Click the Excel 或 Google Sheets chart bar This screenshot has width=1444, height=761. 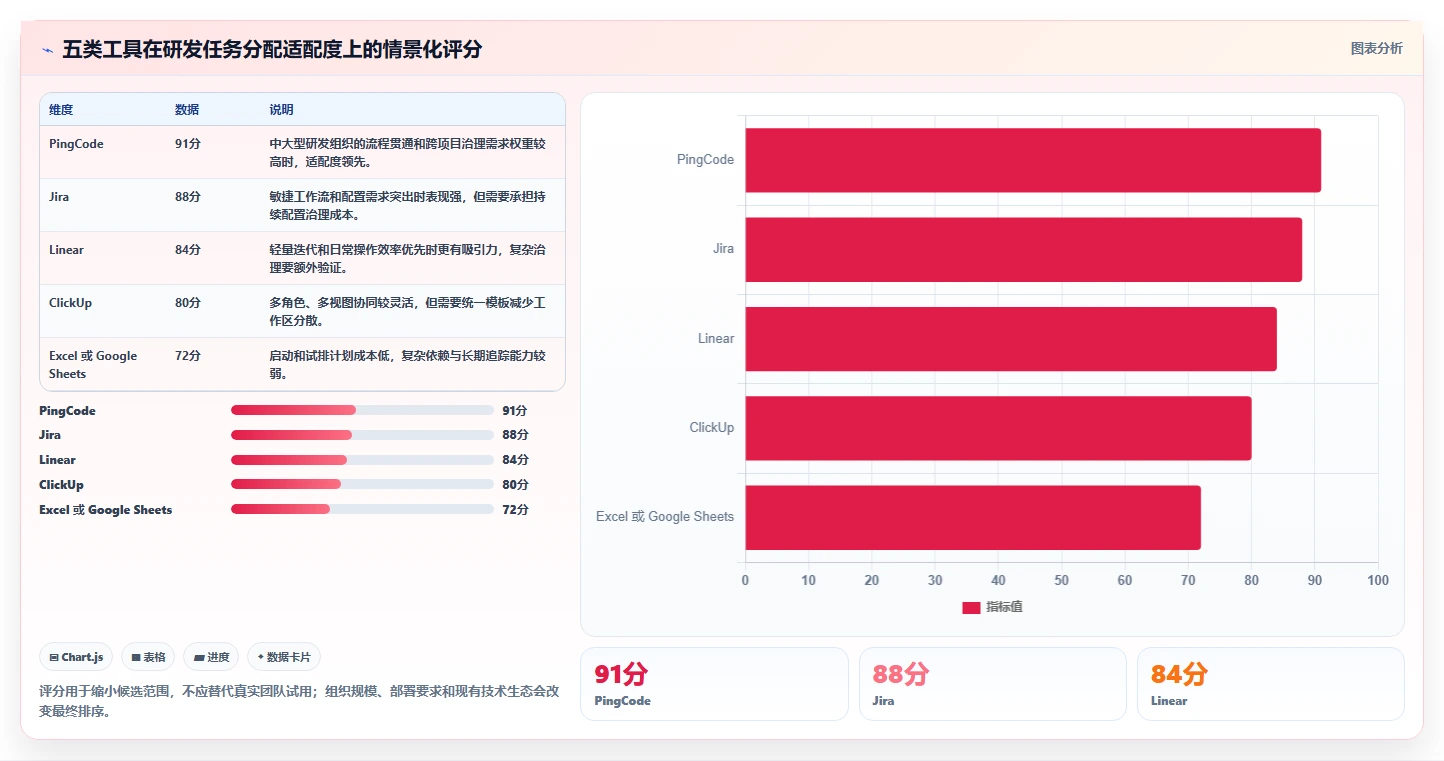(973, 517)
